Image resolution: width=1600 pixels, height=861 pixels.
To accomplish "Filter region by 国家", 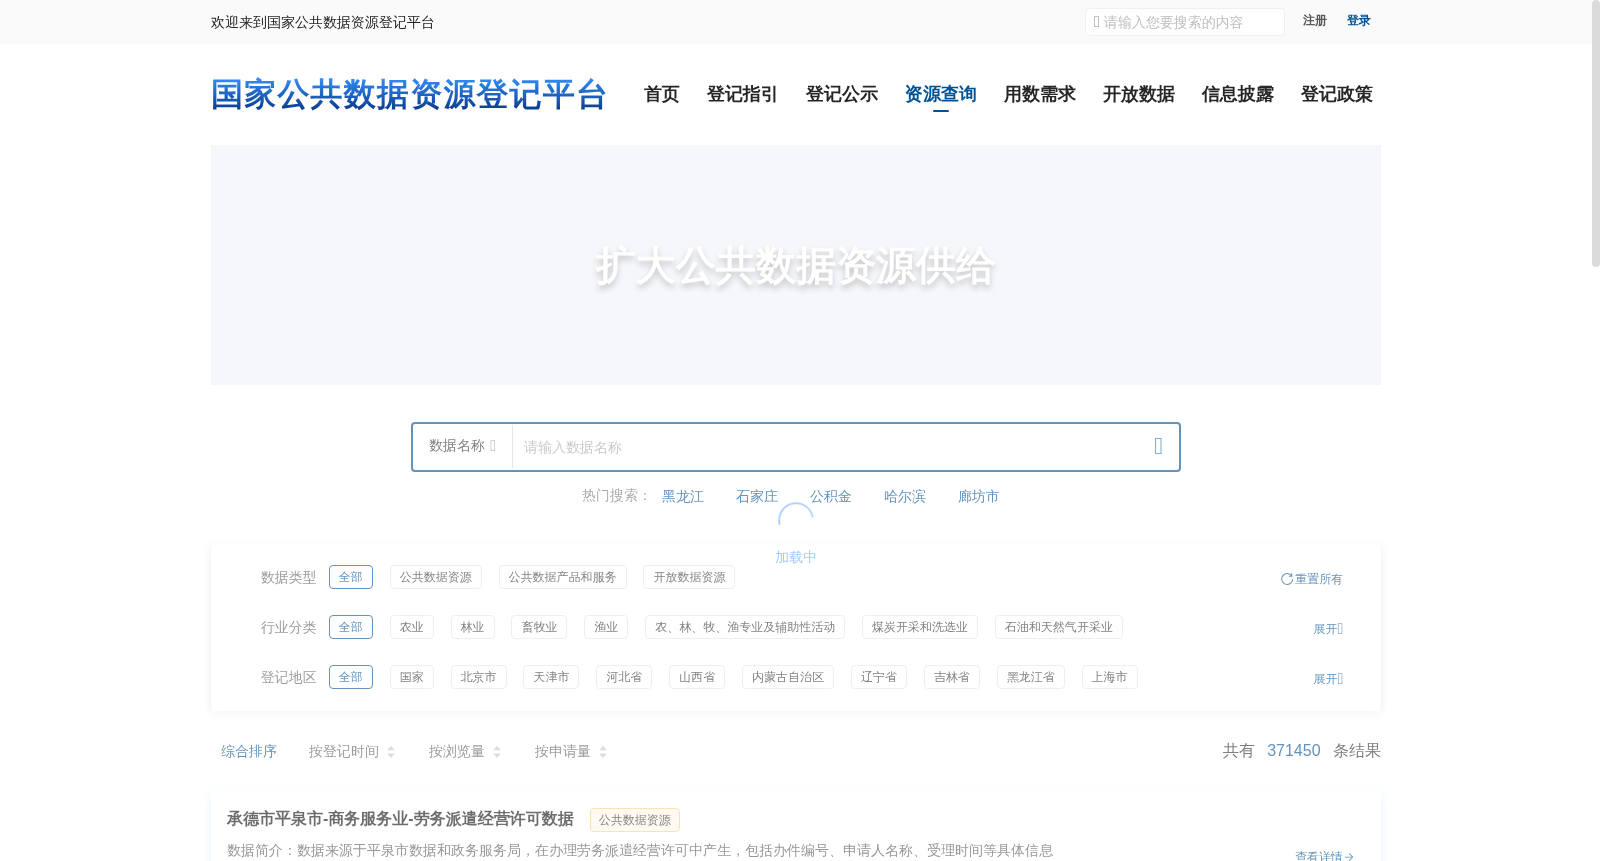I will [412, 677].
